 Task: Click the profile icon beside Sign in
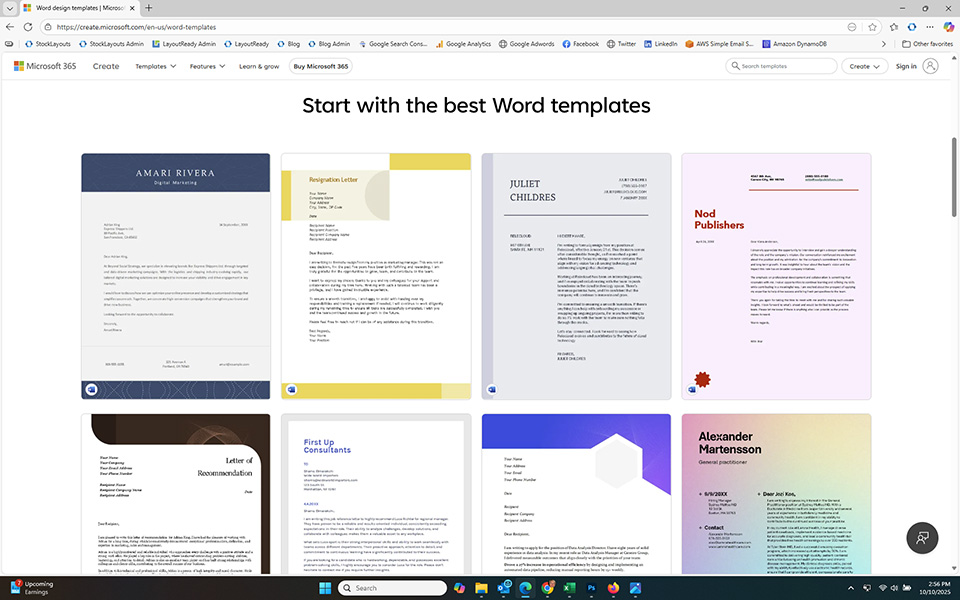930,66
